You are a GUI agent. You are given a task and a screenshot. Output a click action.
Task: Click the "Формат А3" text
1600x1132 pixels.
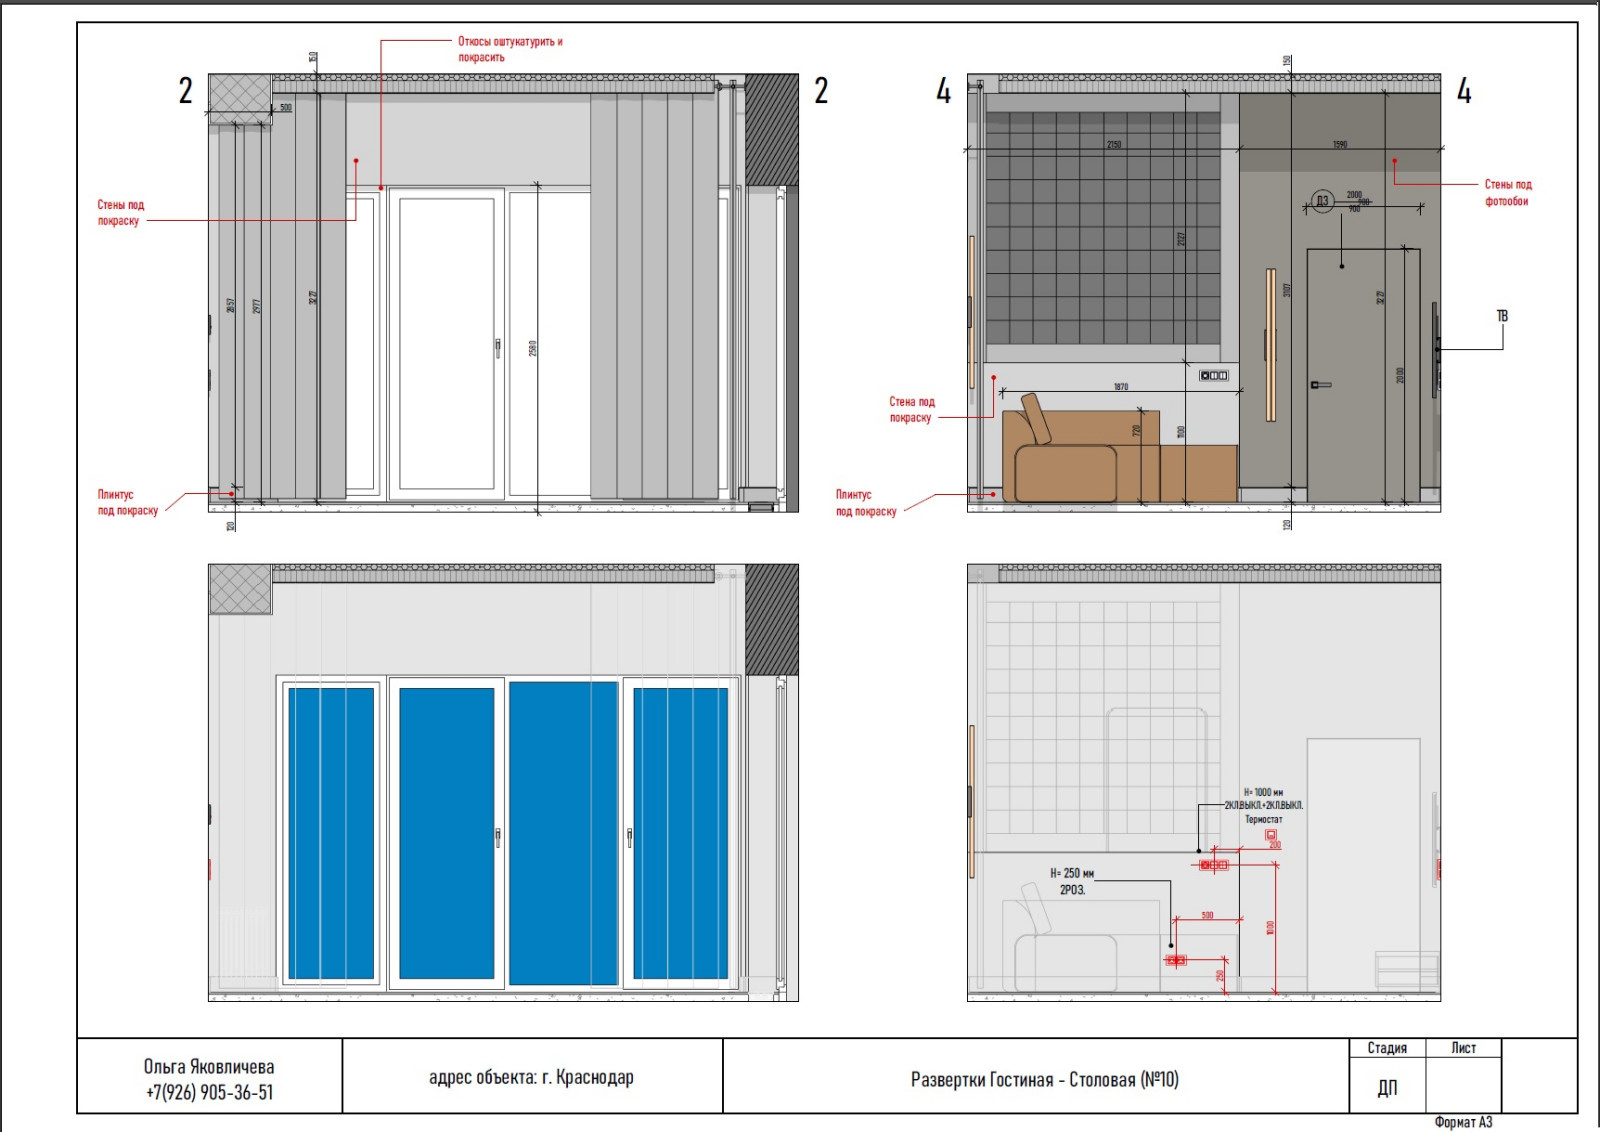(x=1463, y=1122)
